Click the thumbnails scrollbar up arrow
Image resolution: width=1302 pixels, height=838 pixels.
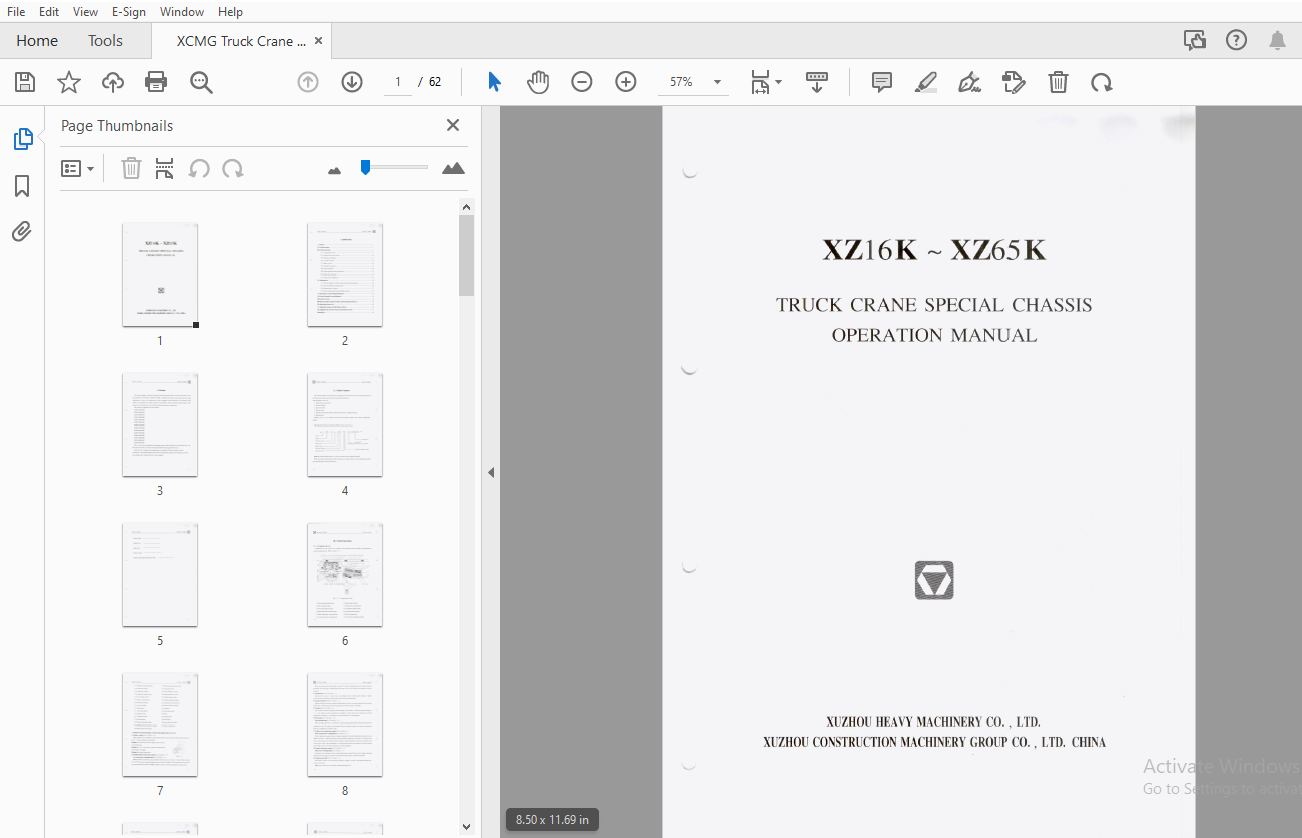tap(466, 206)
